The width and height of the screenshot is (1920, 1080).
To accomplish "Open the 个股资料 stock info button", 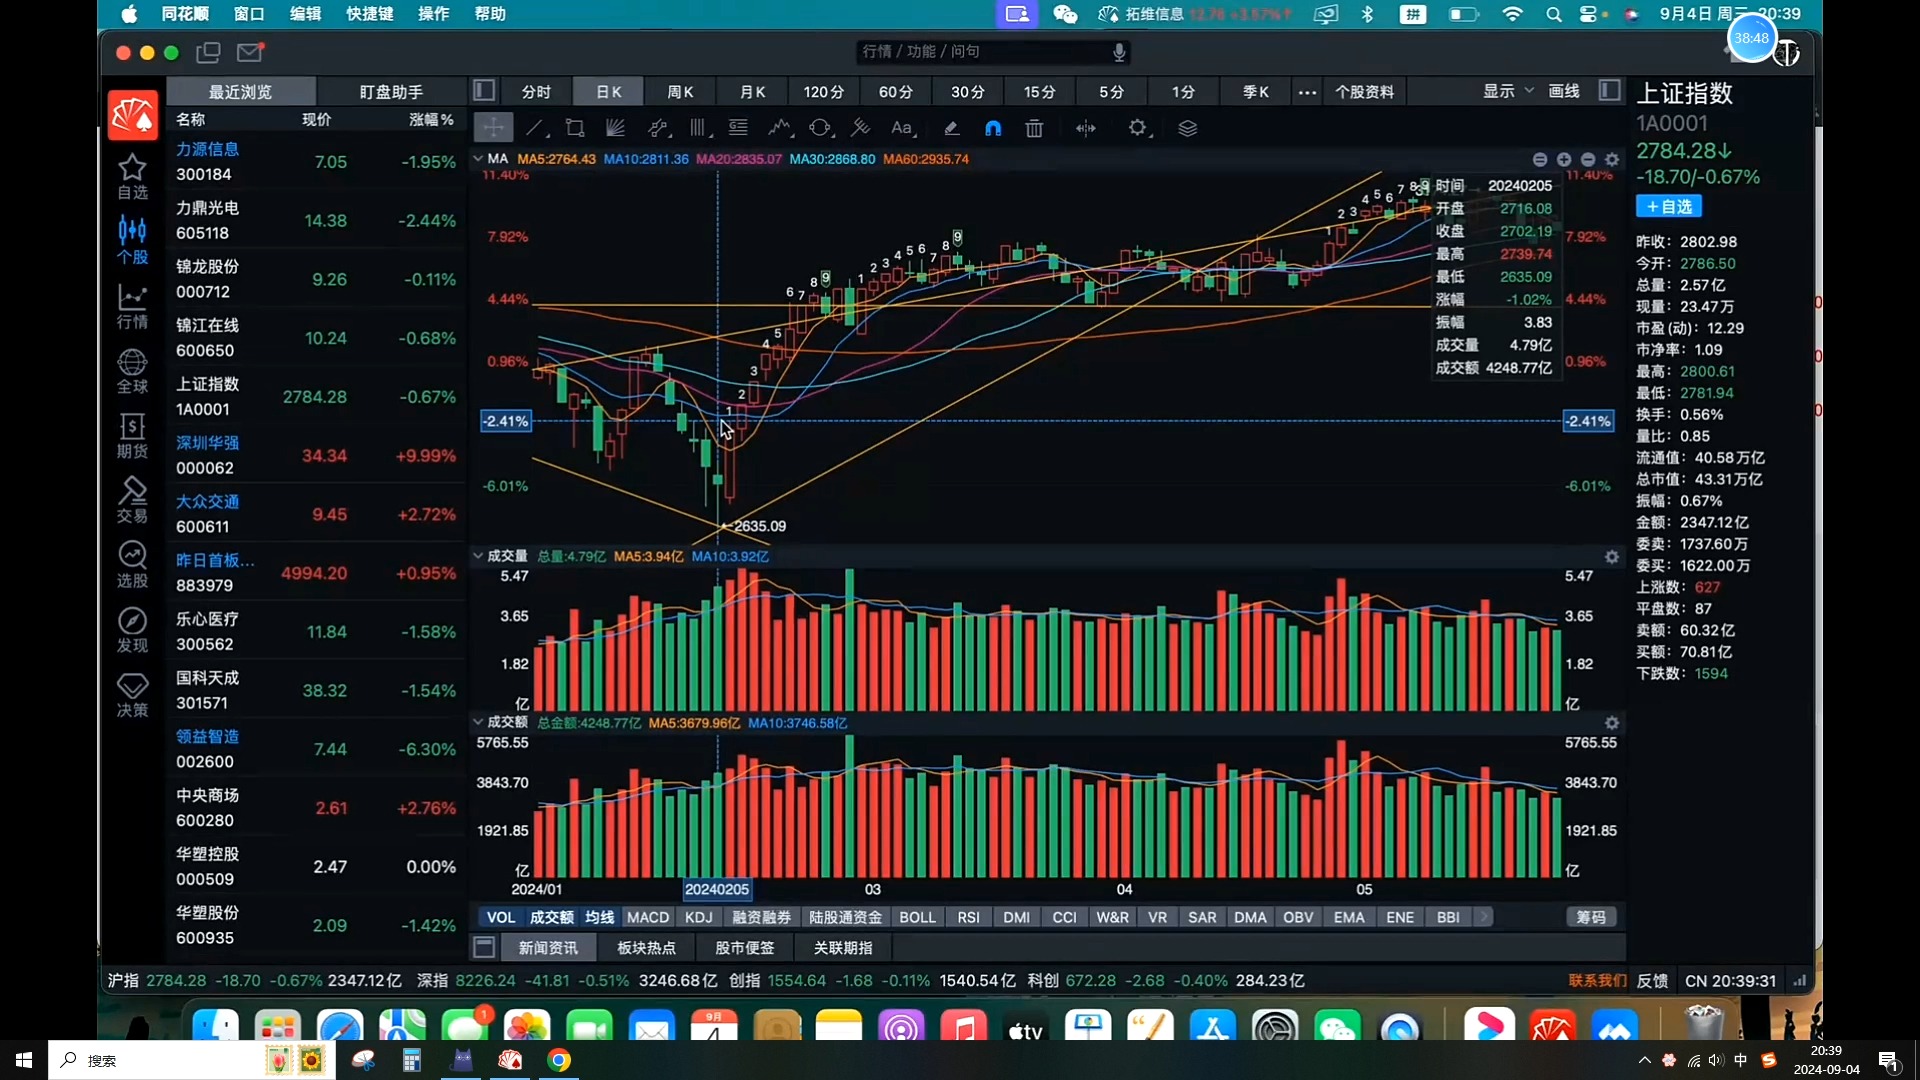I will (x=1364, y=92).
